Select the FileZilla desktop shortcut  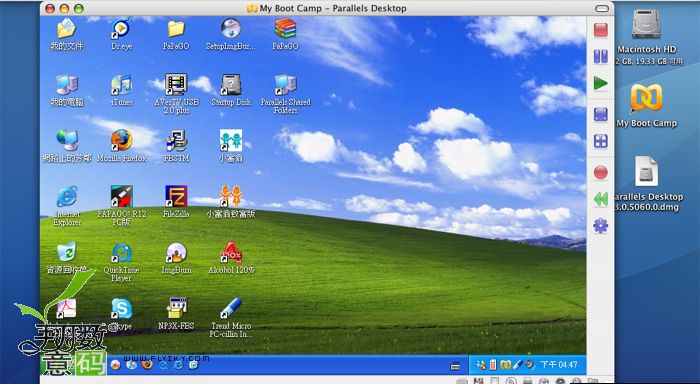176,202
